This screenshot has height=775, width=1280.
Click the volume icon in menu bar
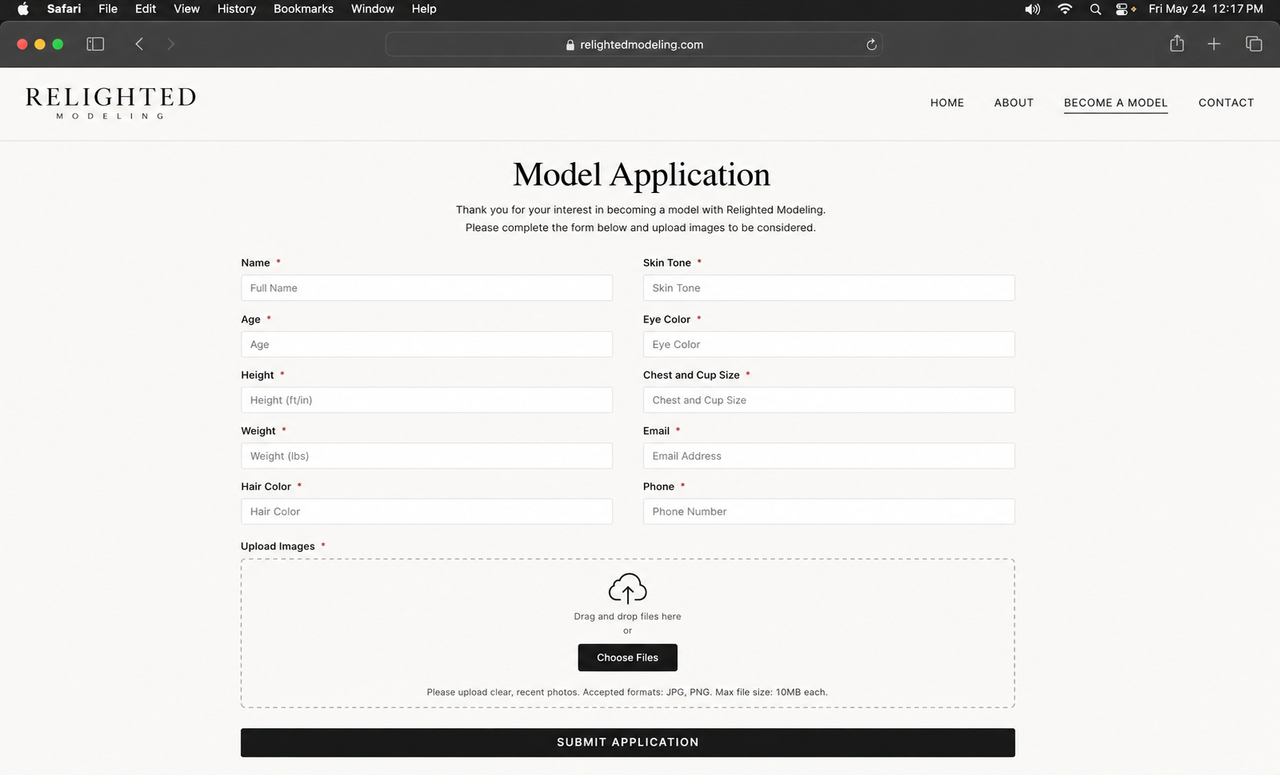(1032, 9)
